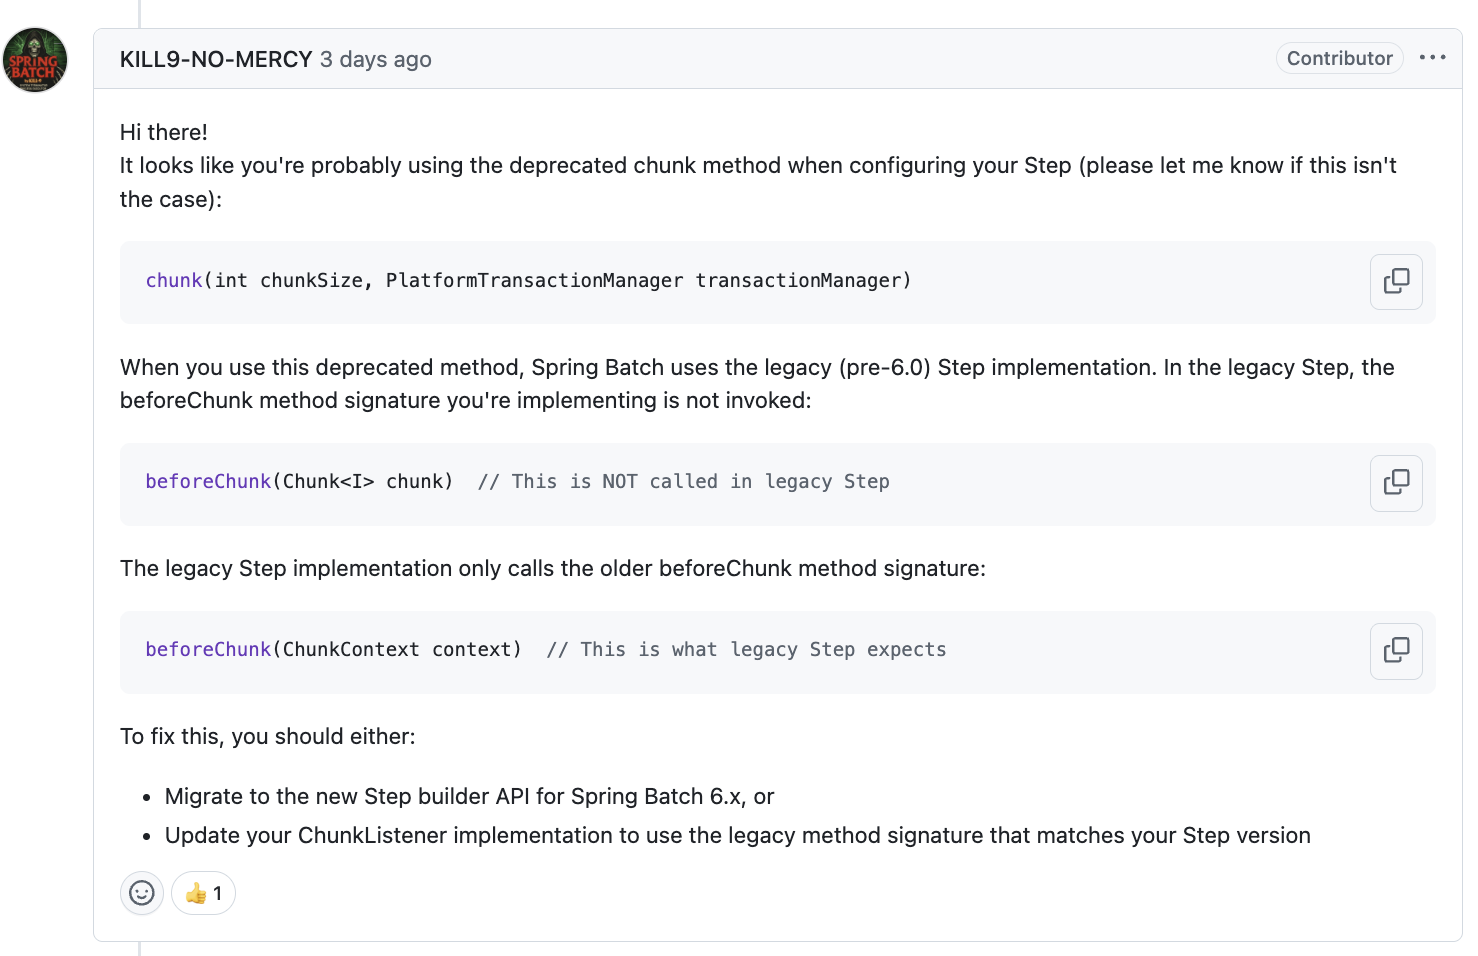Open KILL9-NO-MERCY's profile from the username
This screenshot has width=1478, height=956.
point(216,59)
